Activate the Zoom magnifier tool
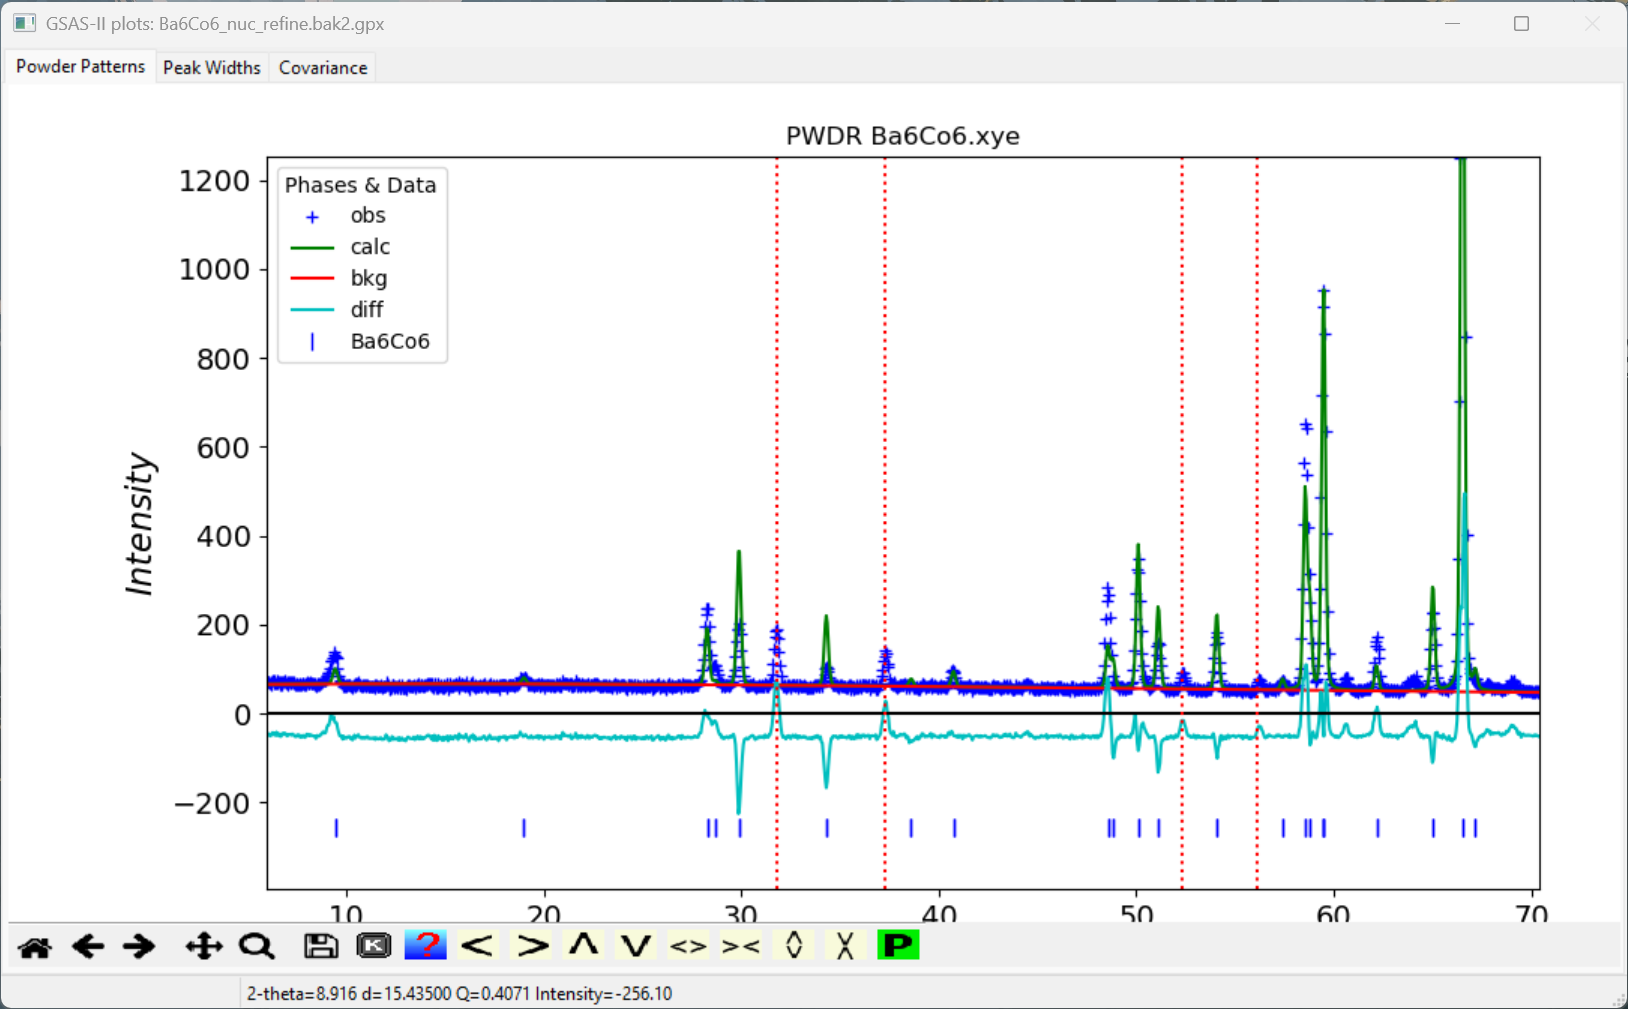The height and width of the screenshot is (1009, 1628). tap(256, 946)
